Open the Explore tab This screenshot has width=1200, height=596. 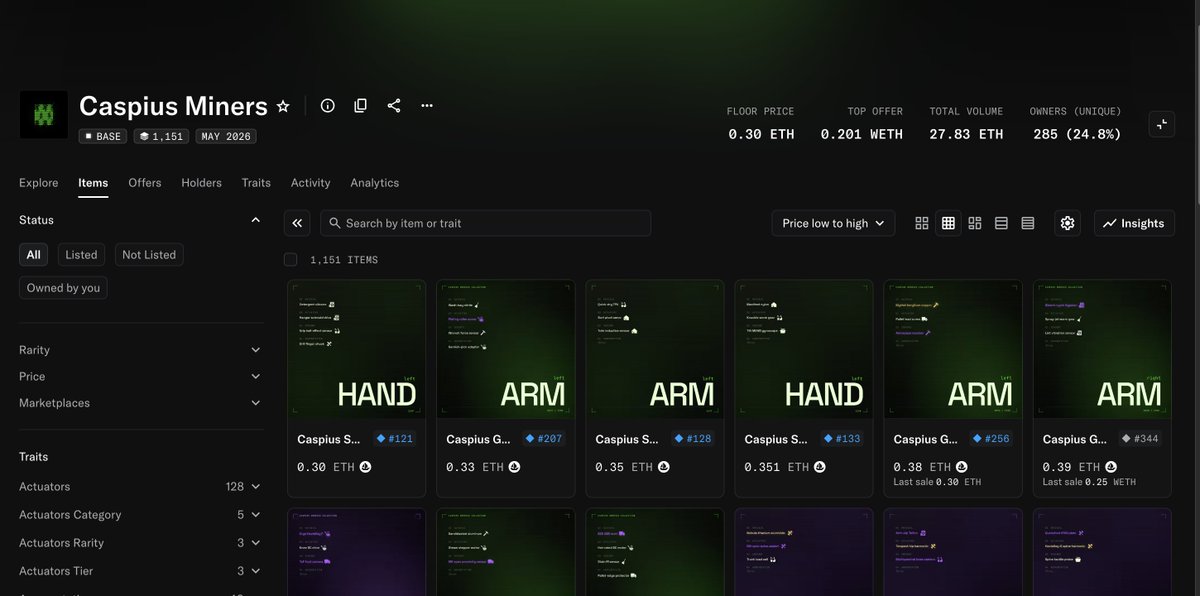(x=38, y=183)
